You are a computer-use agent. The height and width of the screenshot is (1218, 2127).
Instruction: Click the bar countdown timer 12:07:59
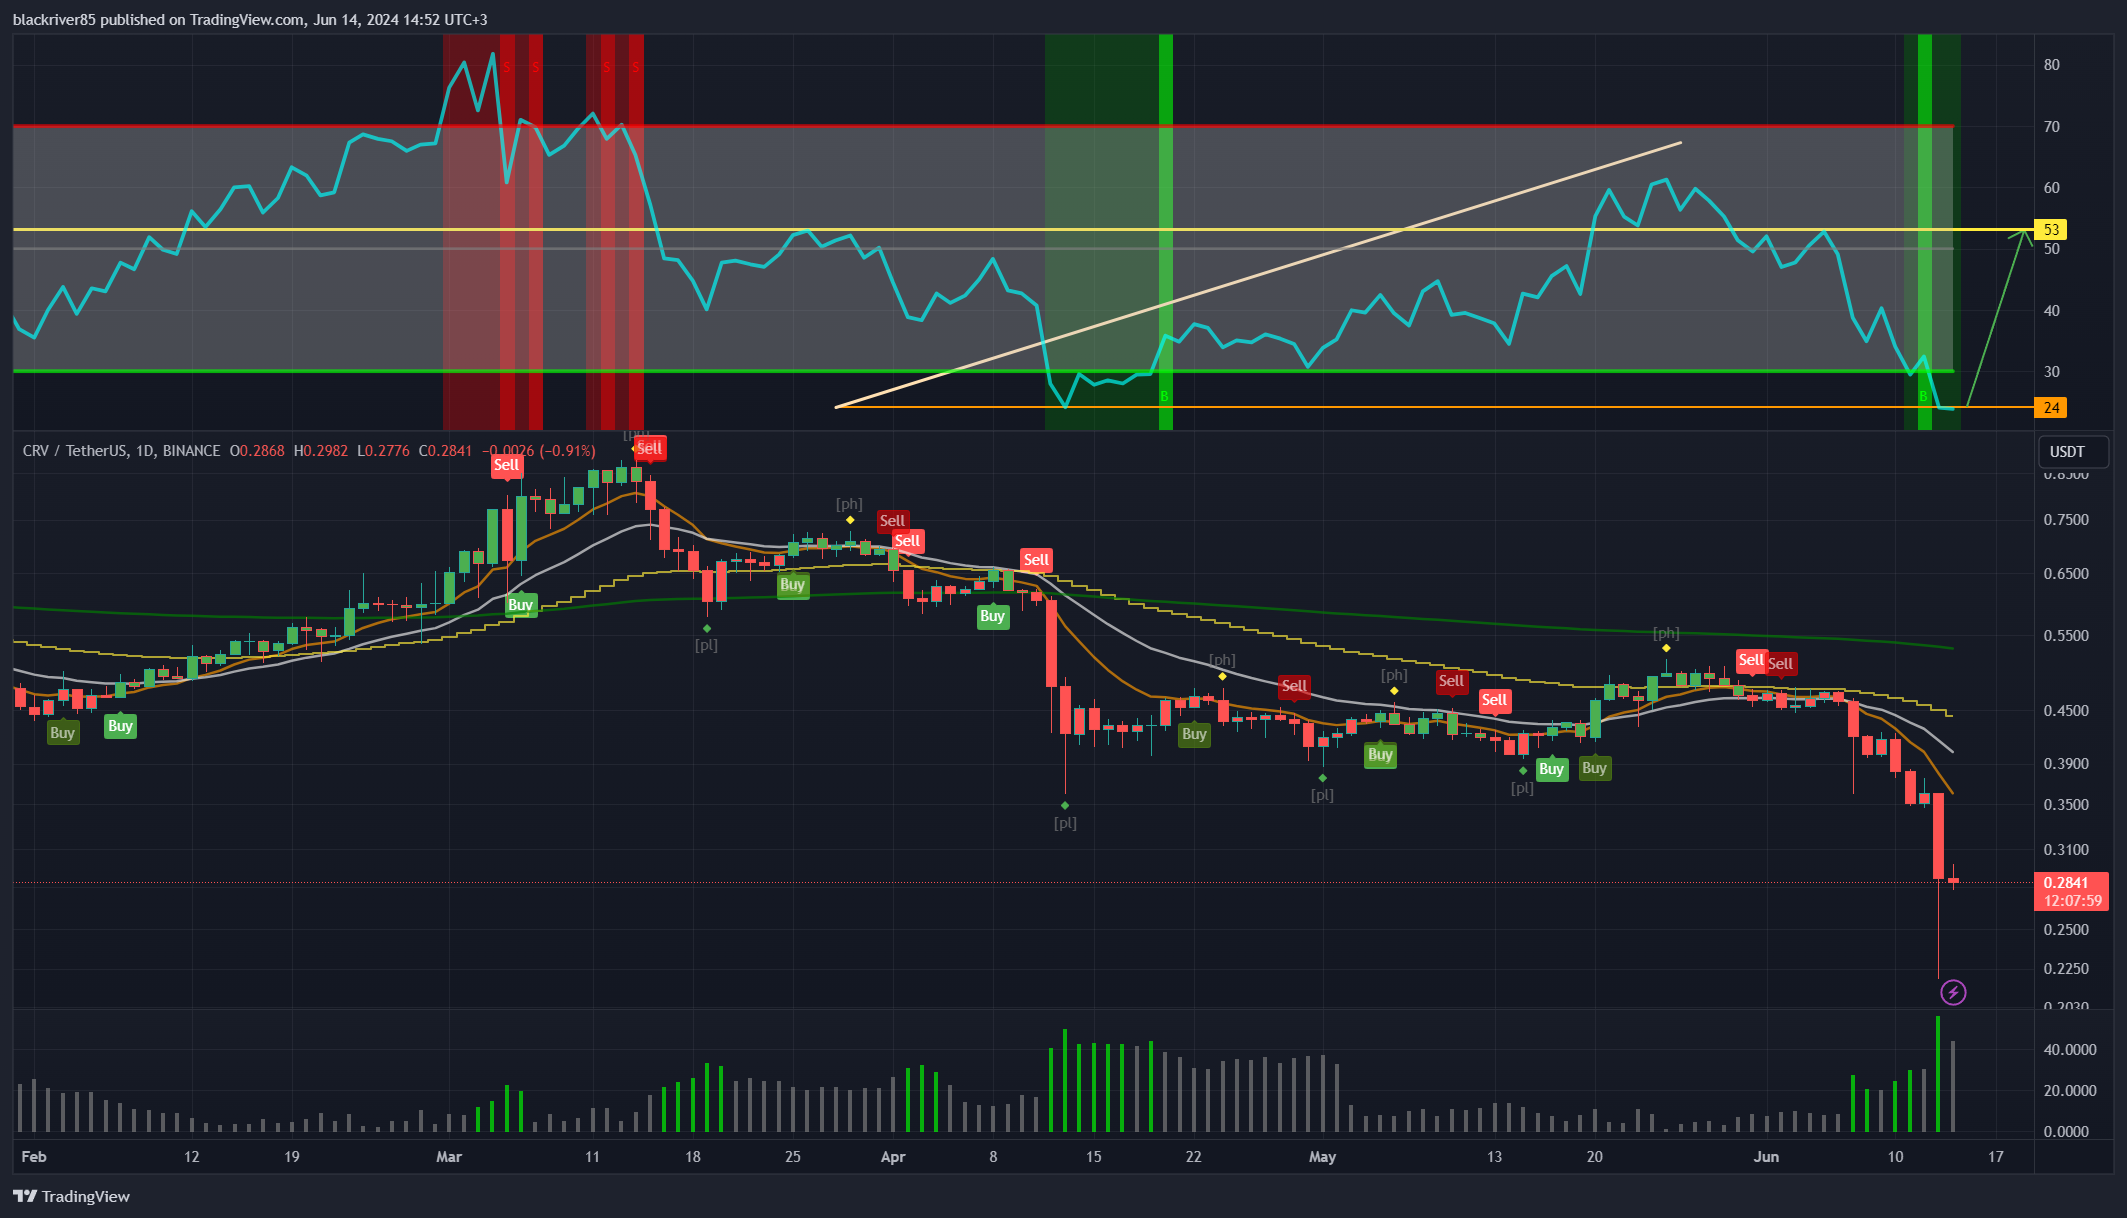[x=2072, y=901]
